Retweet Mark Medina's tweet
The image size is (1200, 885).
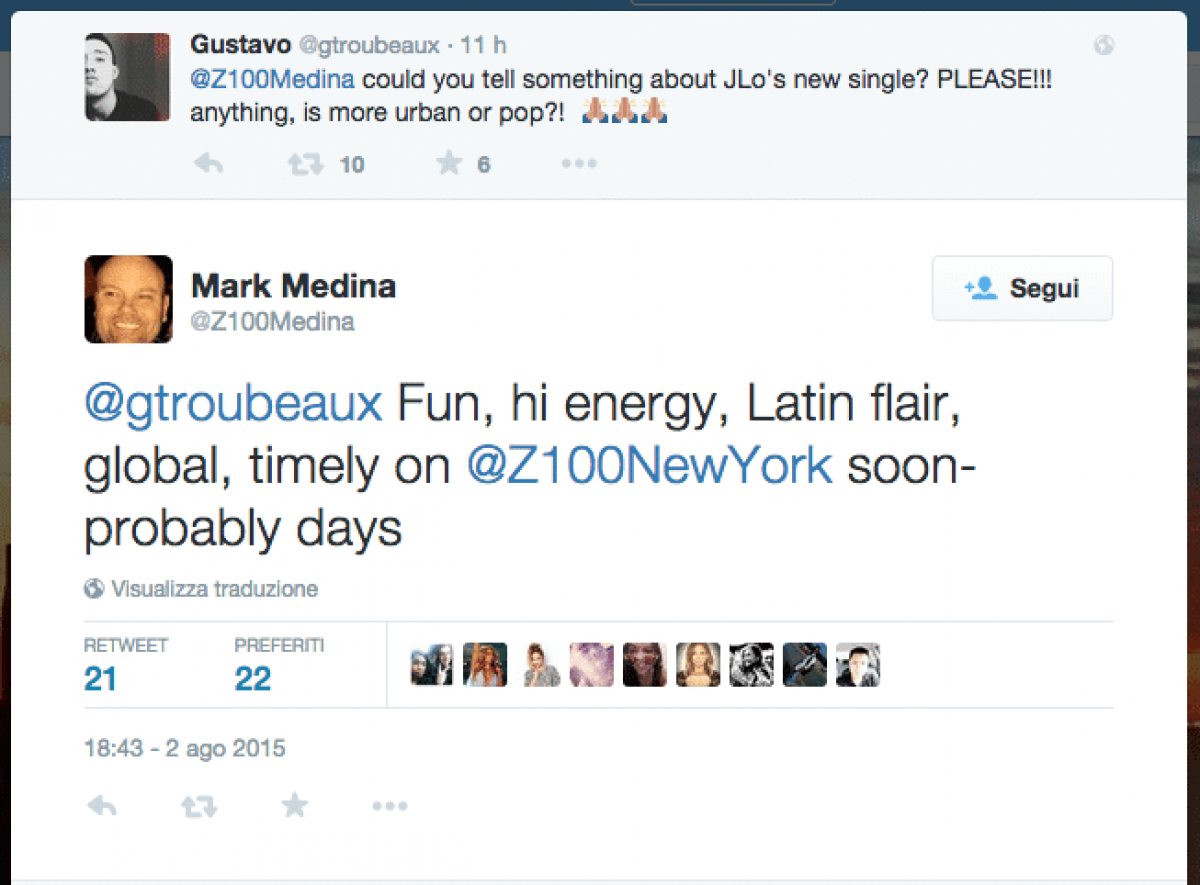[198, 805]
